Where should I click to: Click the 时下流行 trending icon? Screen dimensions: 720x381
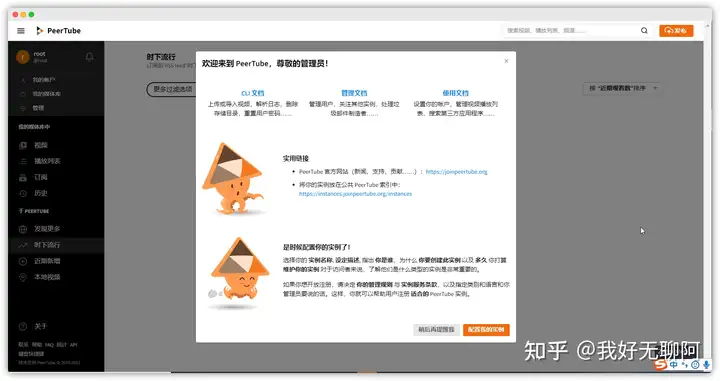point(22,245)
